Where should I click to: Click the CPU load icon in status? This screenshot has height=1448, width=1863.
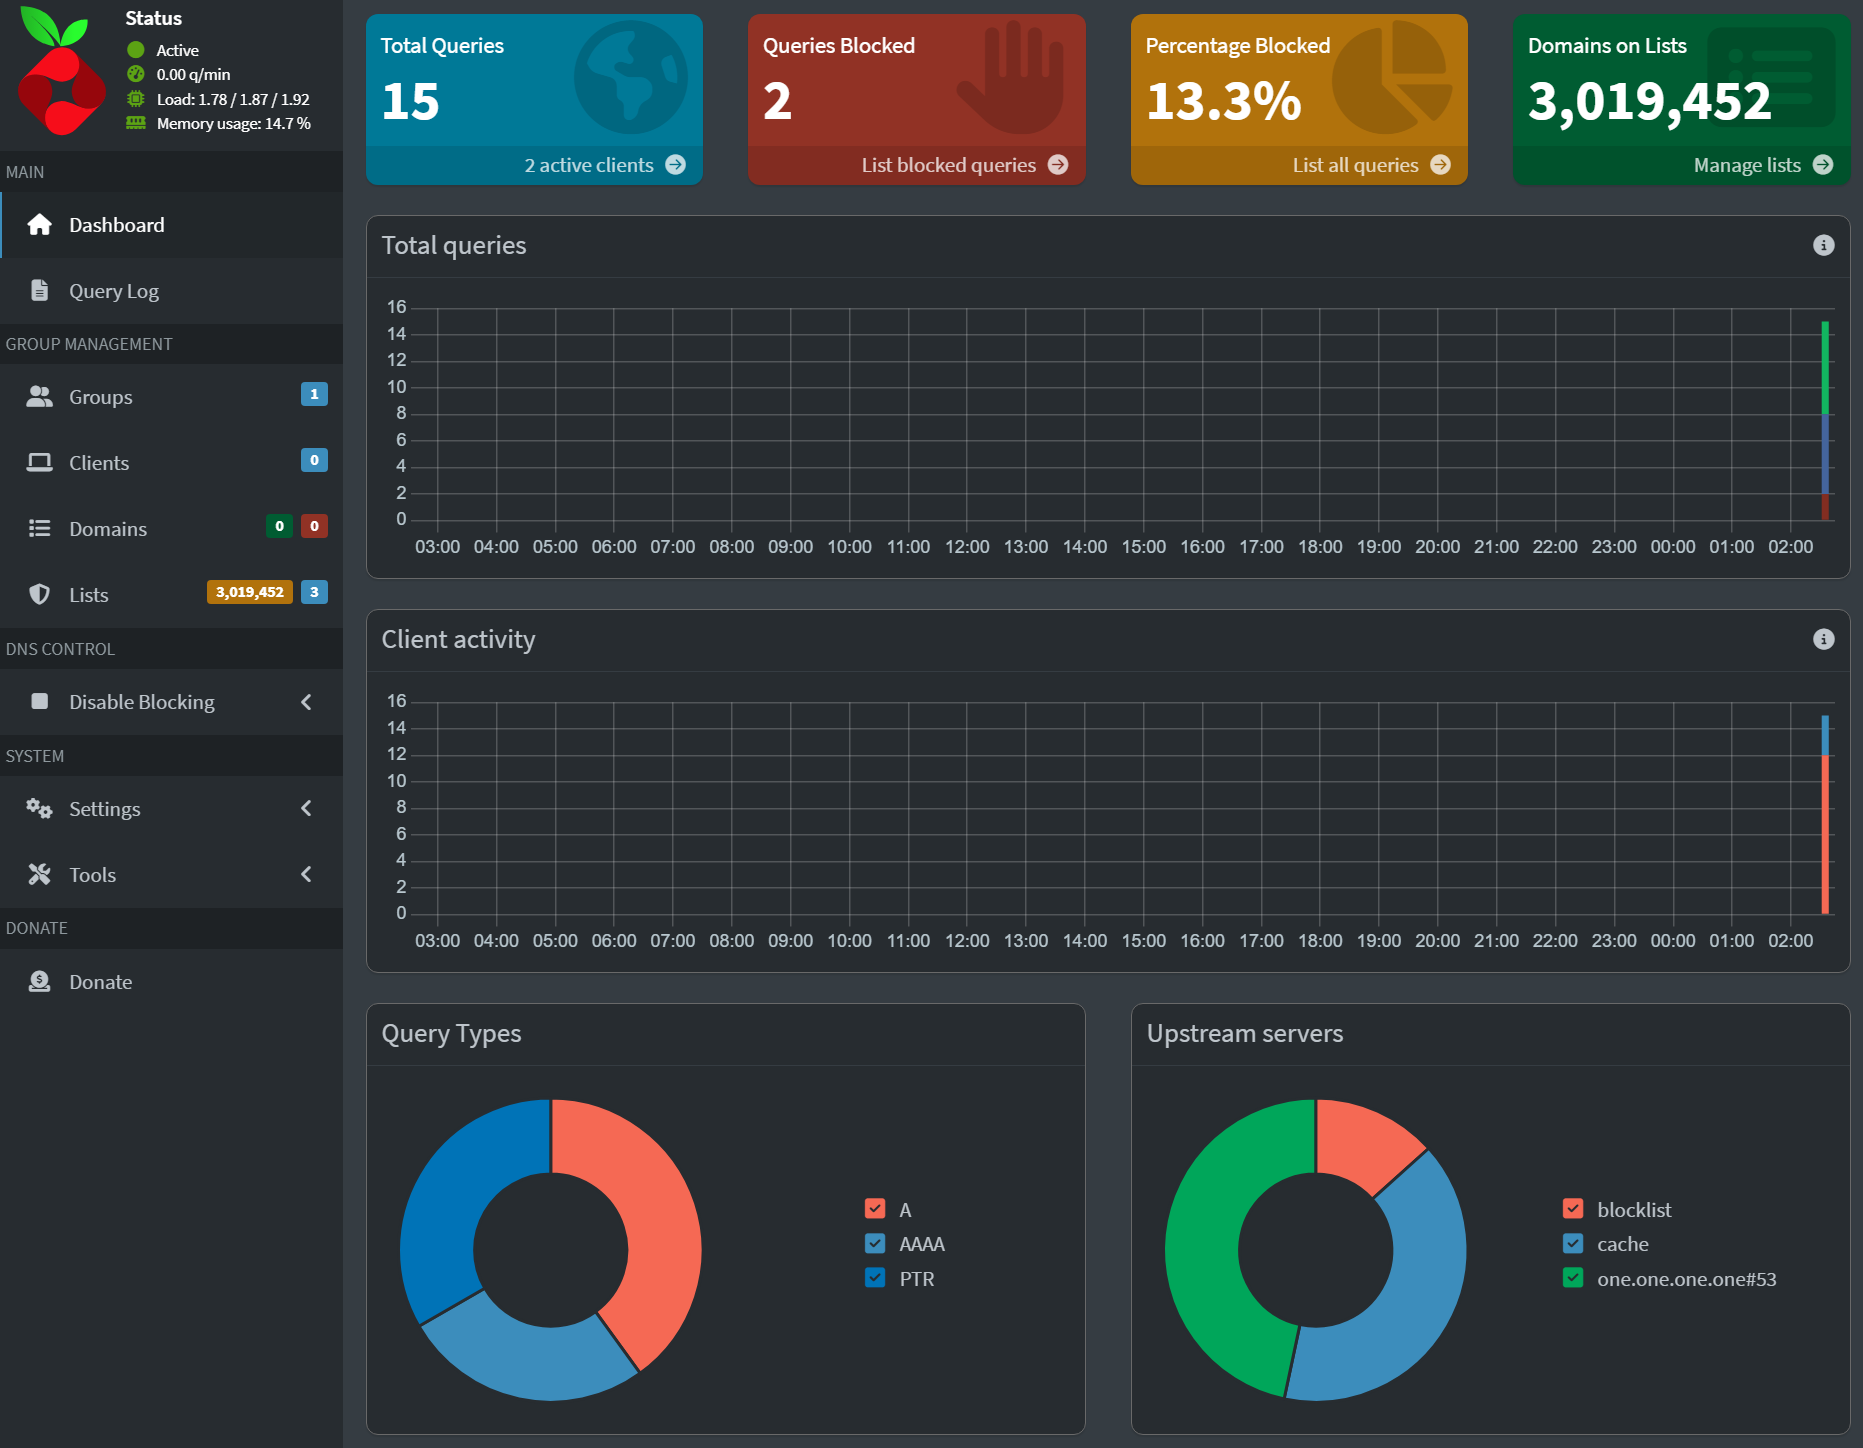coord(136,99)
